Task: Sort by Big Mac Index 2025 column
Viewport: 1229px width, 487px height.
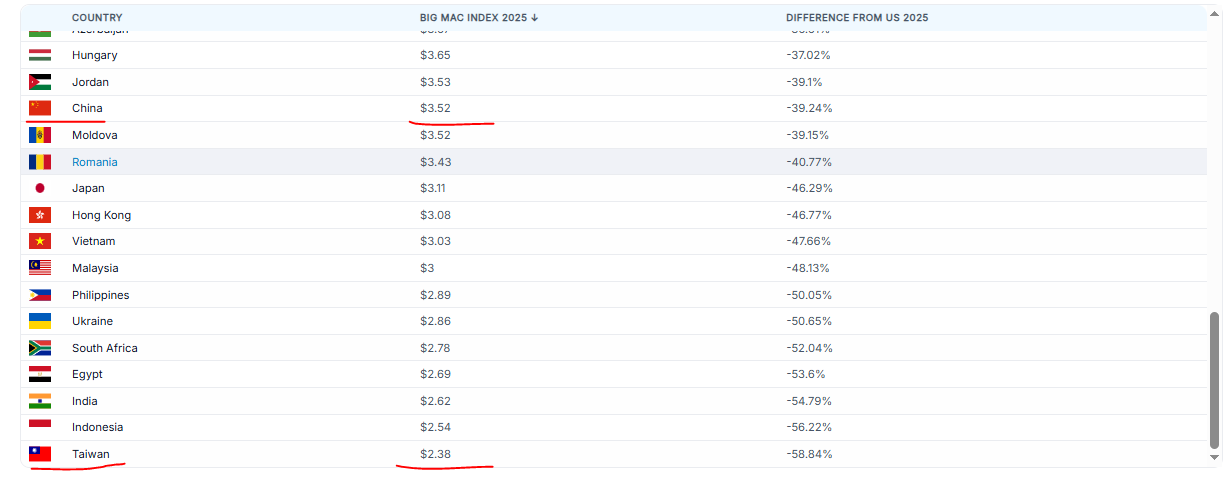Action: pos(479,18)
